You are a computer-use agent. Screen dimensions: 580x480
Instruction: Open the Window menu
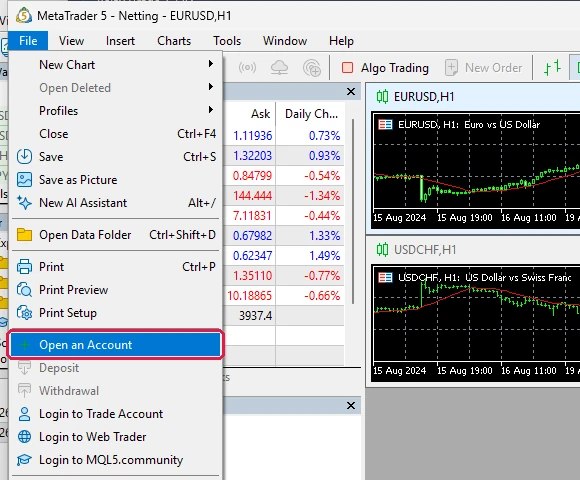(285, 41)
